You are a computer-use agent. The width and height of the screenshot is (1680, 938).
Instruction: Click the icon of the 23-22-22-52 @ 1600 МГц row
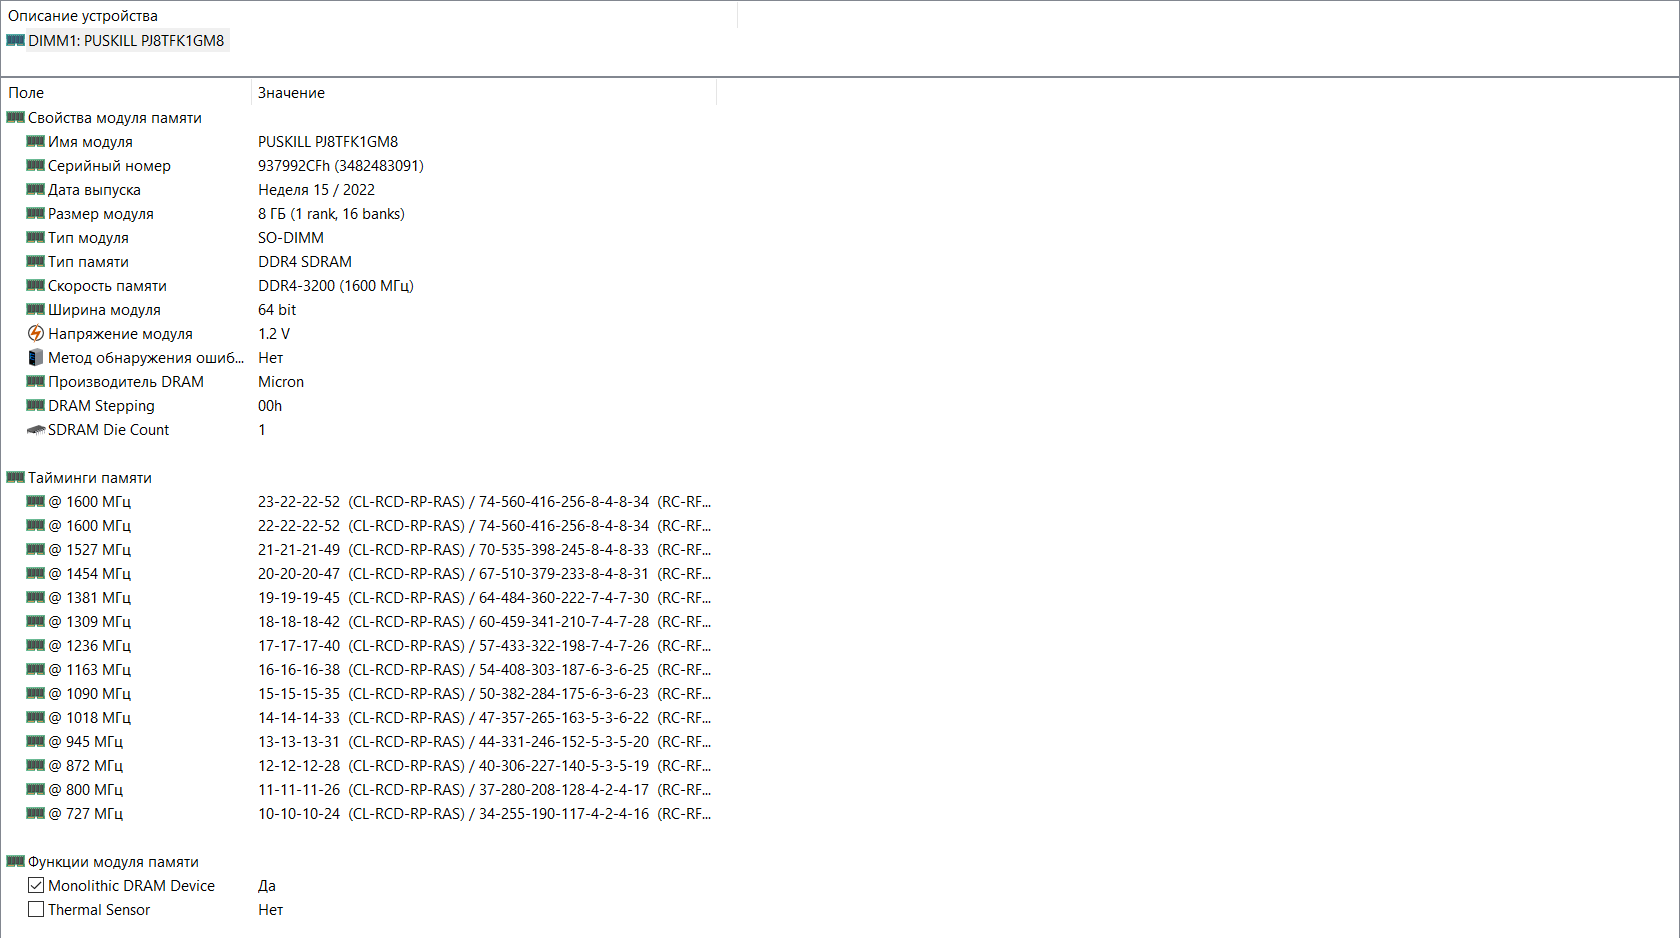pos(36,501)
